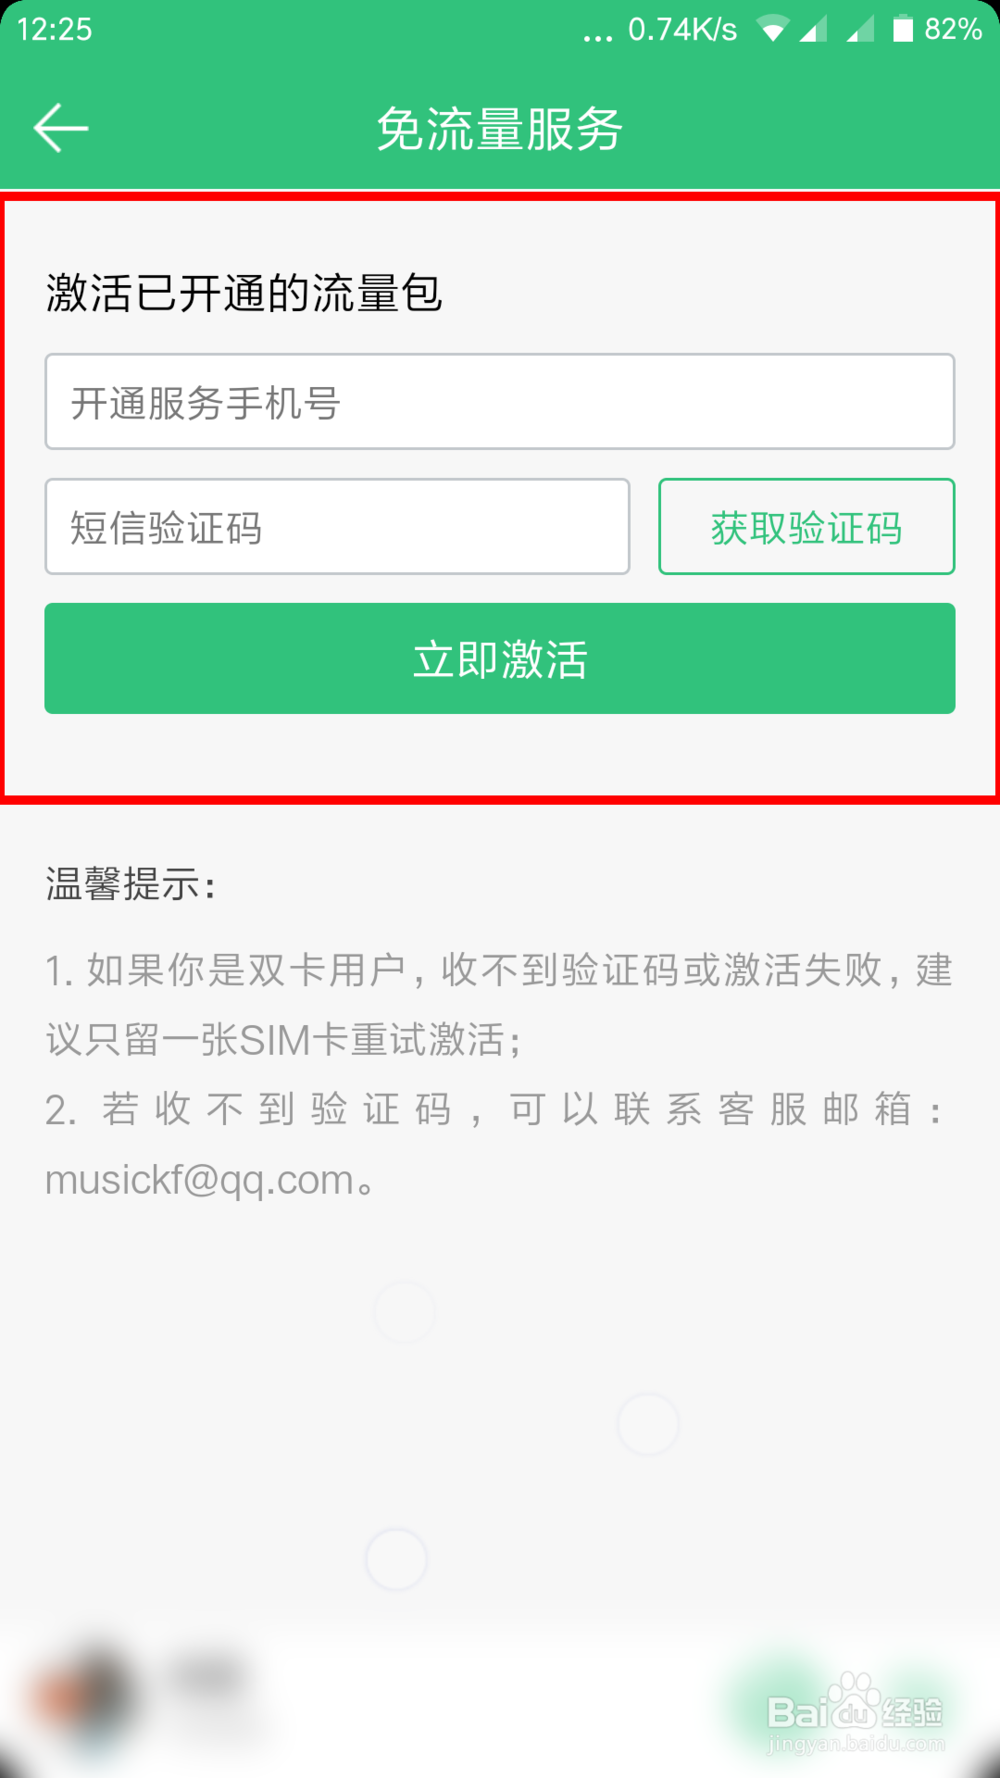Focus the 开通服务手机号 phone number field
This screenshot has height=1778, width=1000.
coord(500,401)
